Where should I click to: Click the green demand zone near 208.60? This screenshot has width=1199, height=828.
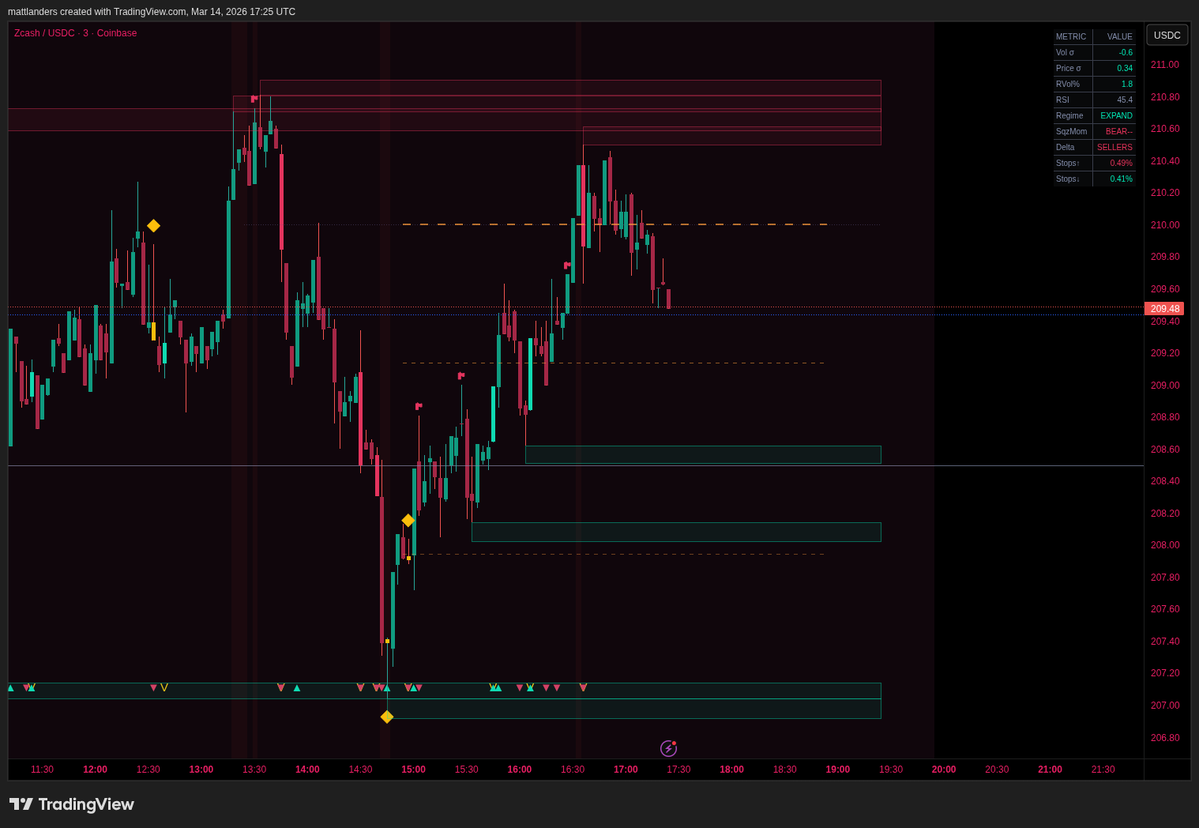click(x=703, y=454)
